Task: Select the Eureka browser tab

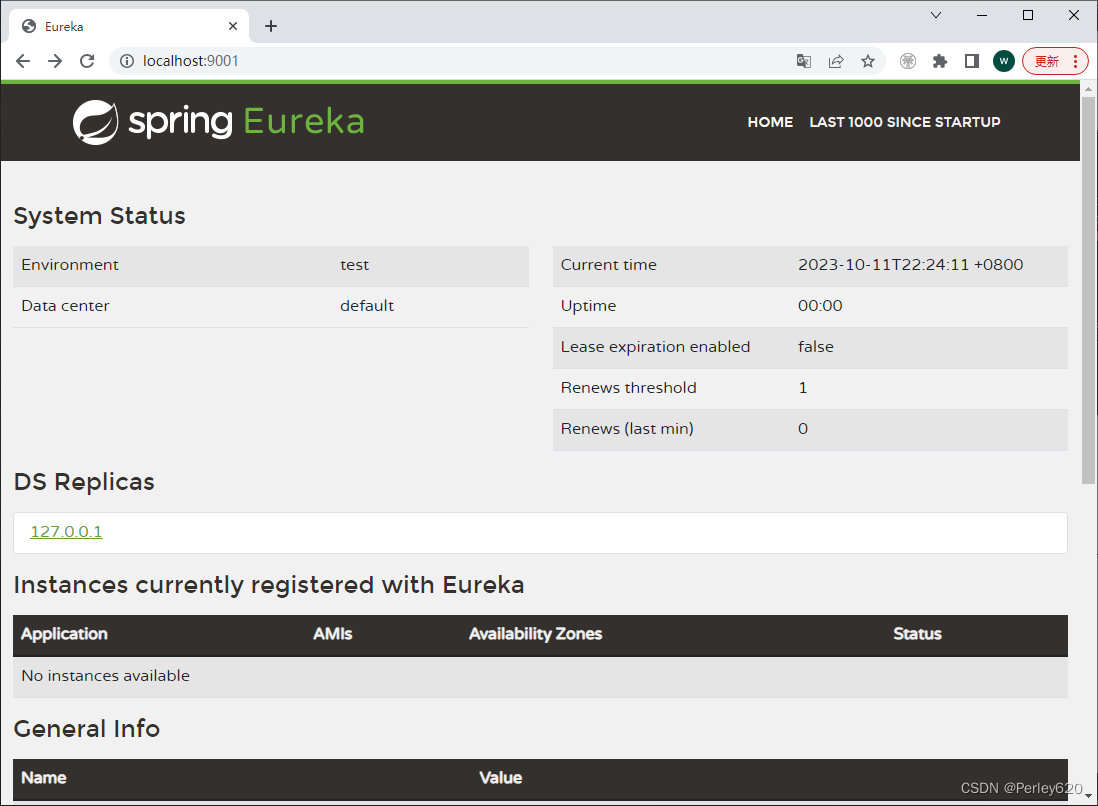Action: (130, 26)
